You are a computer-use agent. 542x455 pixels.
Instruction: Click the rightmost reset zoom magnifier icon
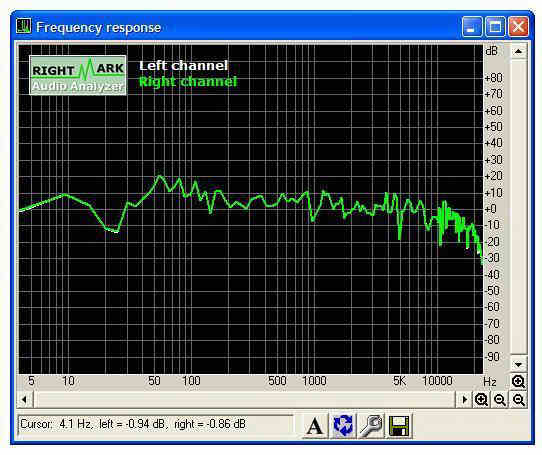tap(518, 400)
